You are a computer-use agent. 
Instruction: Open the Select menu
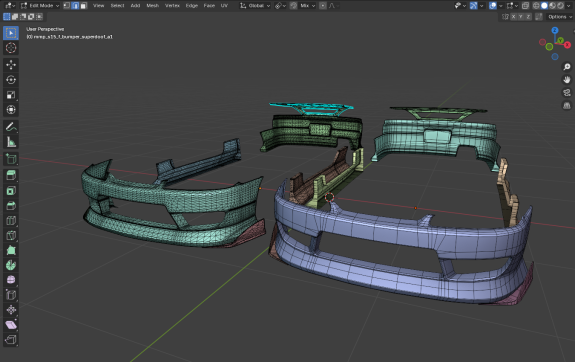pyautogui.click(x=117, y=6)
